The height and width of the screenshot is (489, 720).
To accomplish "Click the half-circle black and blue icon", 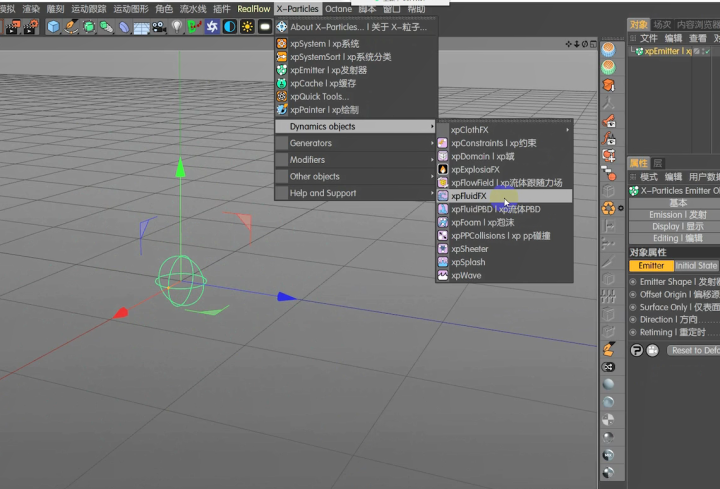I will [230, 27].
